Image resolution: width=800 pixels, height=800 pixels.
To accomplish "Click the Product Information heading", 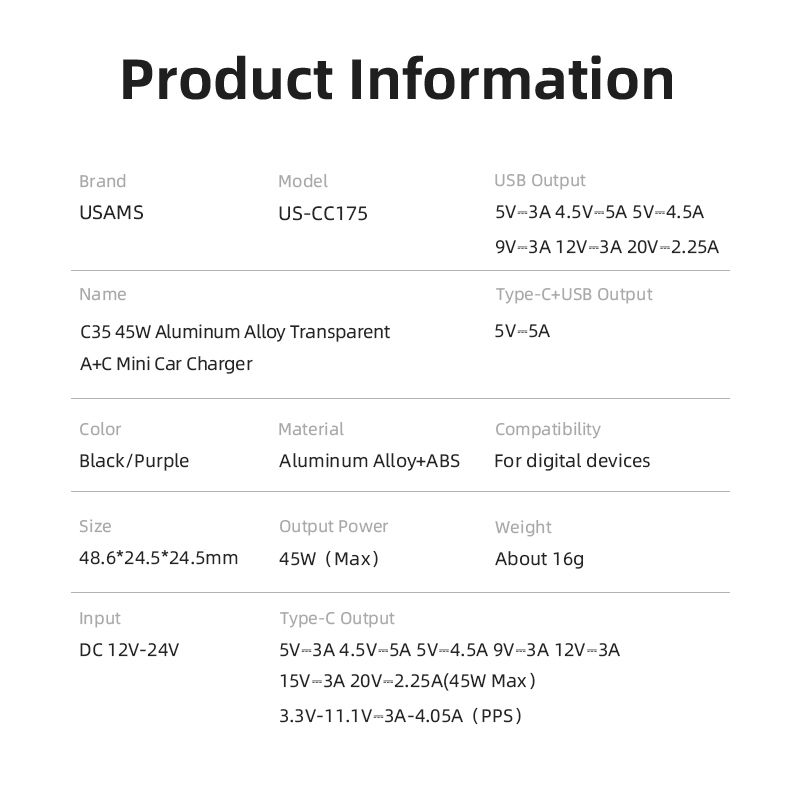I will [x=398, y=80].
